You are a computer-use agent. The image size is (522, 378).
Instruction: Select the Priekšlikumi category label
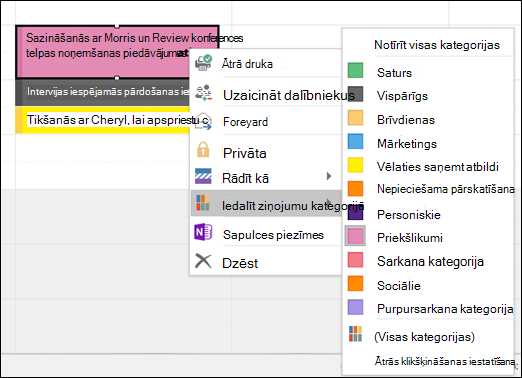coord(410,238)
